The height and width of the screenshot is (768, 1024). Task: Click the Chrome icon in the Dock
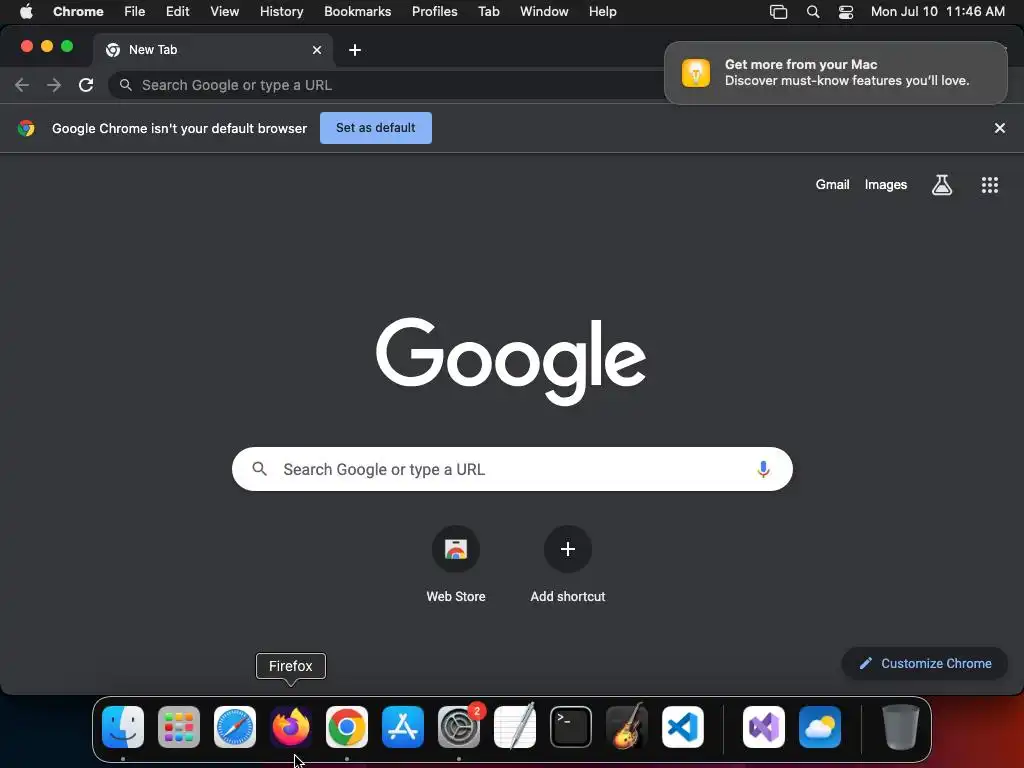(347, 727)
